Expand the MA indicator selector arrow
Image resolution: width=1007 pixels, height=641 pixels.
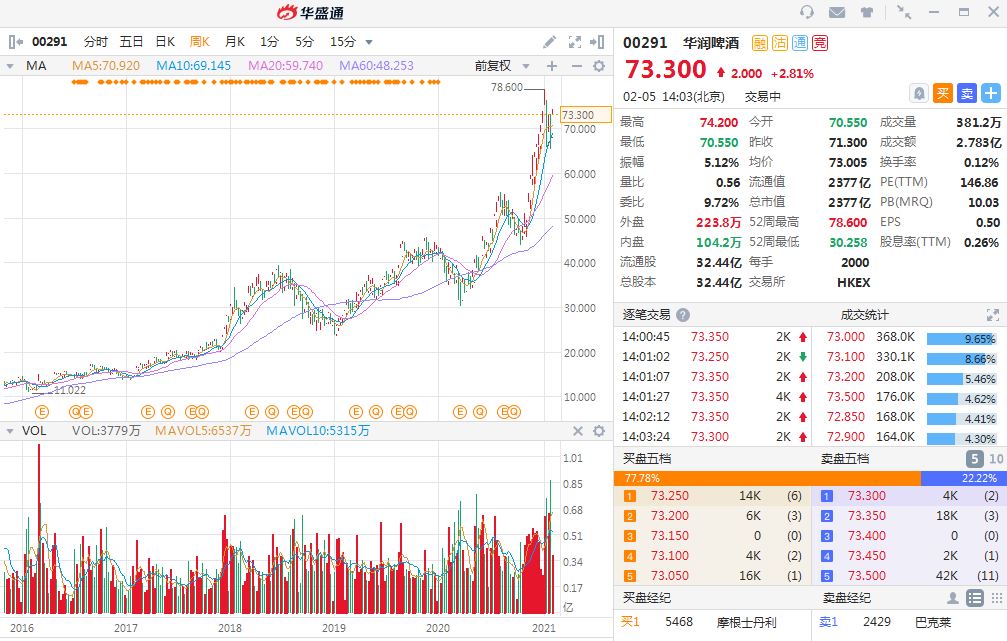coord(10,66)
